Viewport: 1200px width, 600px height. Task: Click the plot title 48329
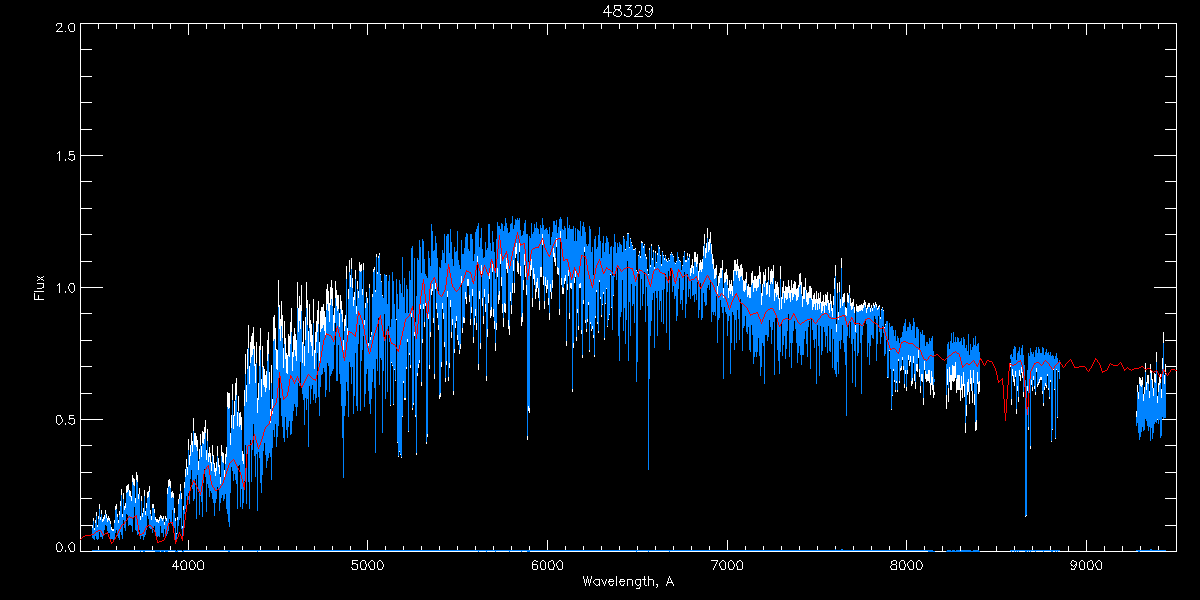pos(627,11)
